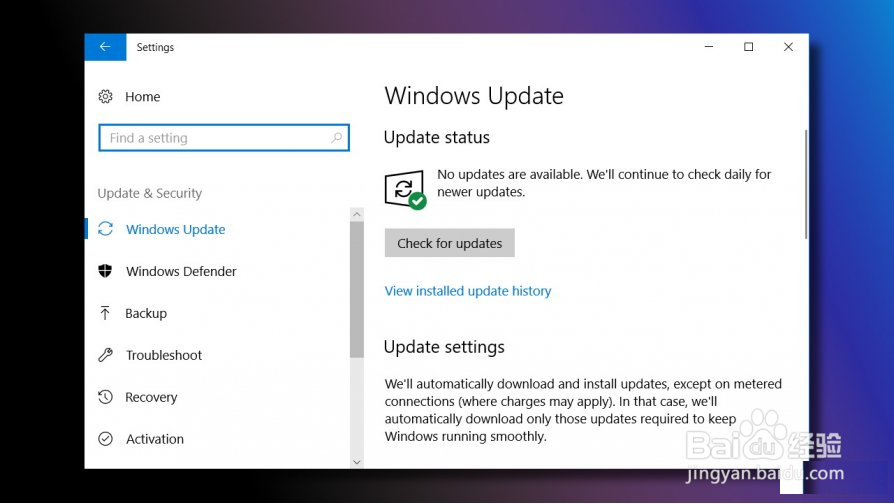
Task: Click the sidebar scrollbar down arrow
Action: [357, 462]
